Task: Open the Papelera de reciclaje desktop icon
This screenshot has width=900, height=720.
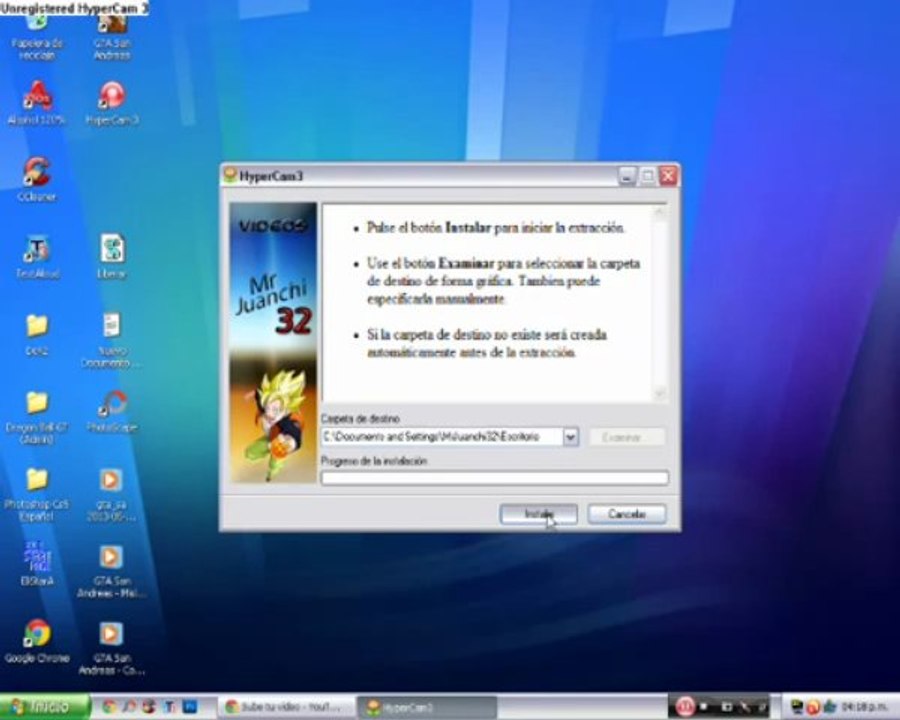Action: [x=37, y=38]
